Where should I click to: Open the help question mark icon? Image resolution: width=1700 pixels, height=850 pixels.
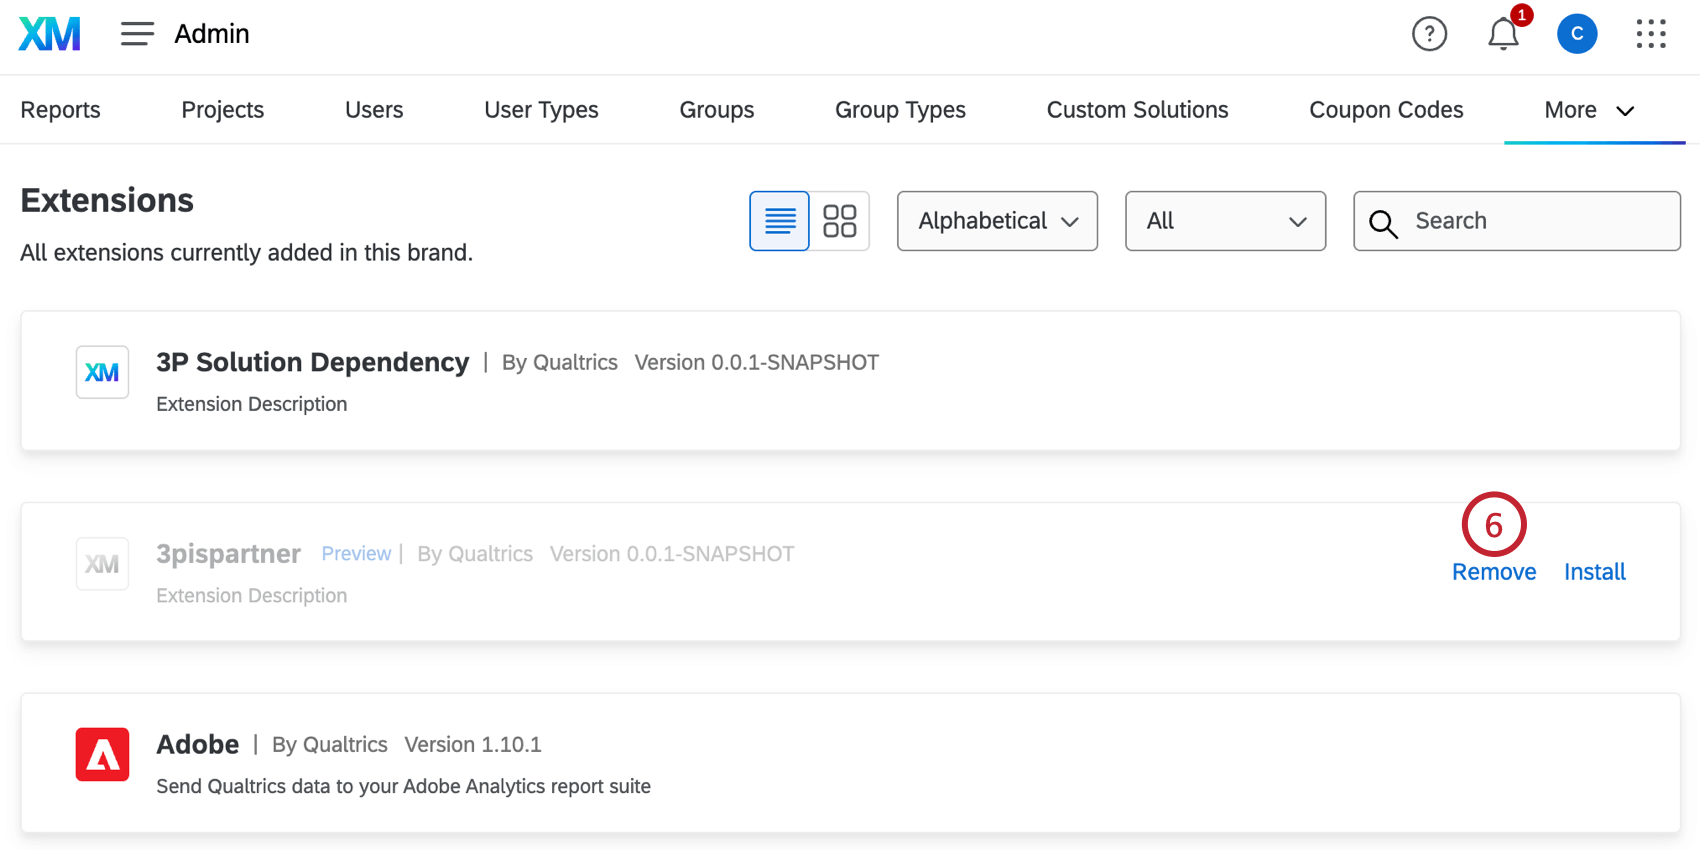[1429, 34]
